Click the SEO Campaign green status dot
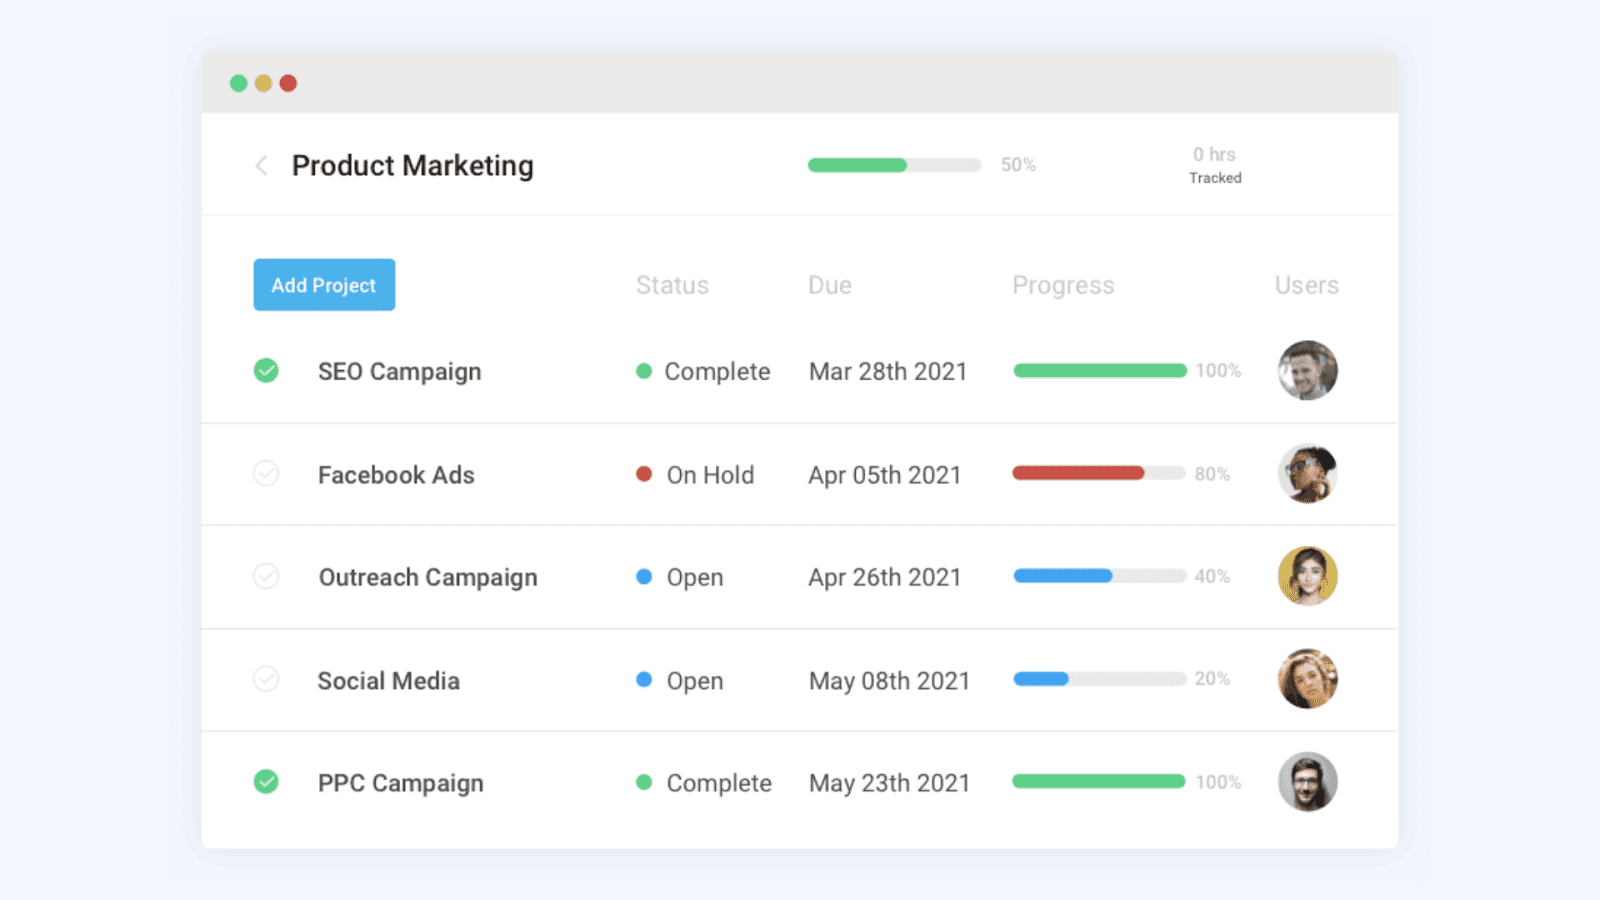The width and height of the screenshot is (1600, 900). click(644, 371)
